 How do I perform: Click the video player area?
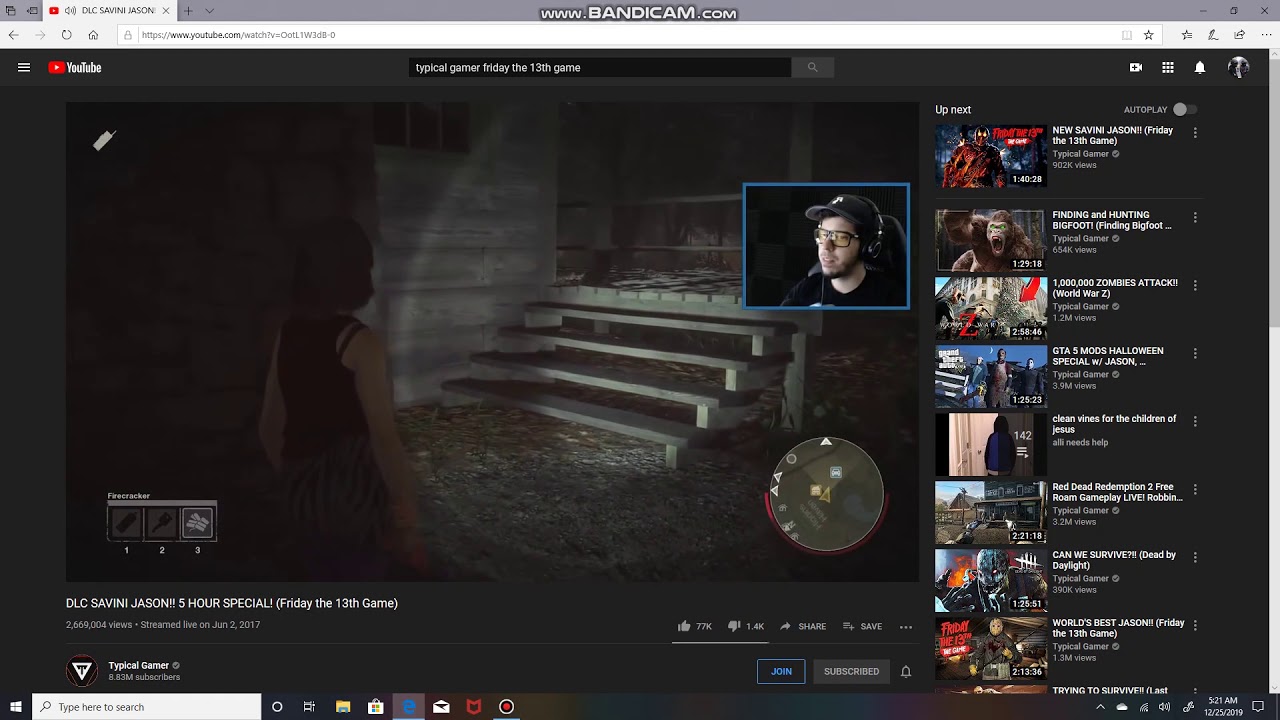[x=492, y=342]
